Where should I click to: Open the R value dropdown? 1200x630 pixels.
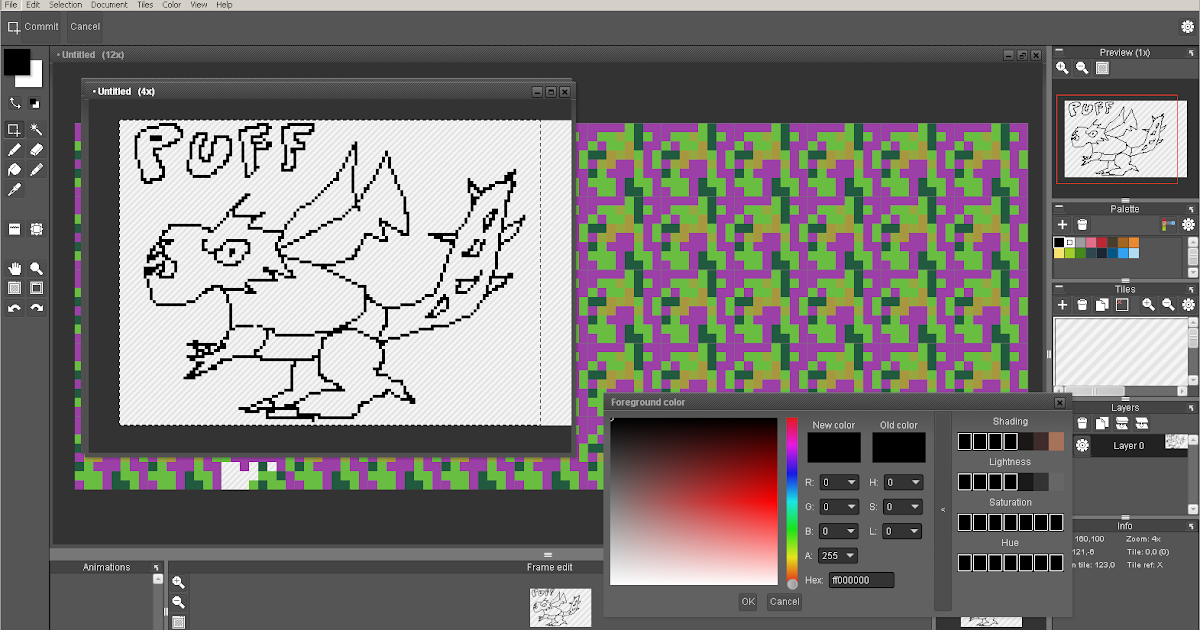pyautogui.click(x=839, y=482)
